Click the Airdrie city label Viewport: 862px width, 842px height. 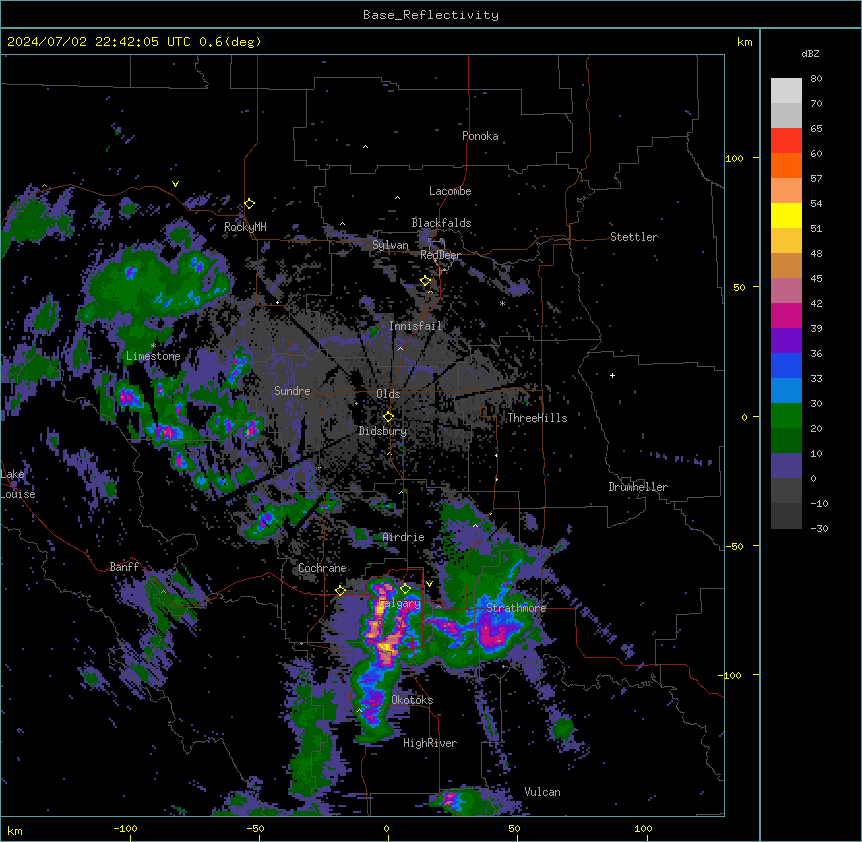coord(404,537)
